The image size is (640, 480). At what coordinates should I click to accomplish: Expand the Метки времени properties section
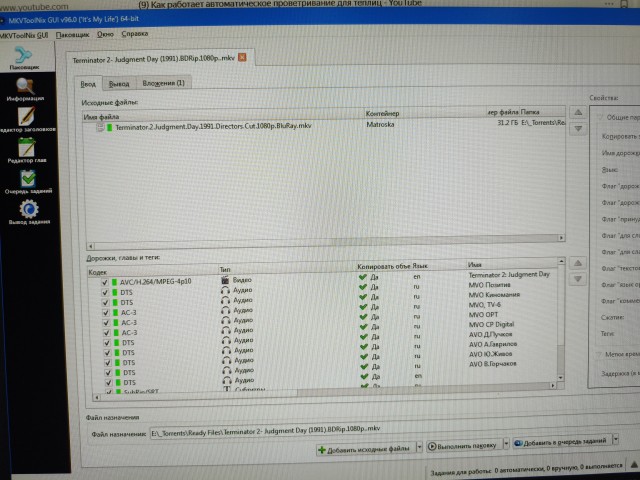tap(599, 354)
